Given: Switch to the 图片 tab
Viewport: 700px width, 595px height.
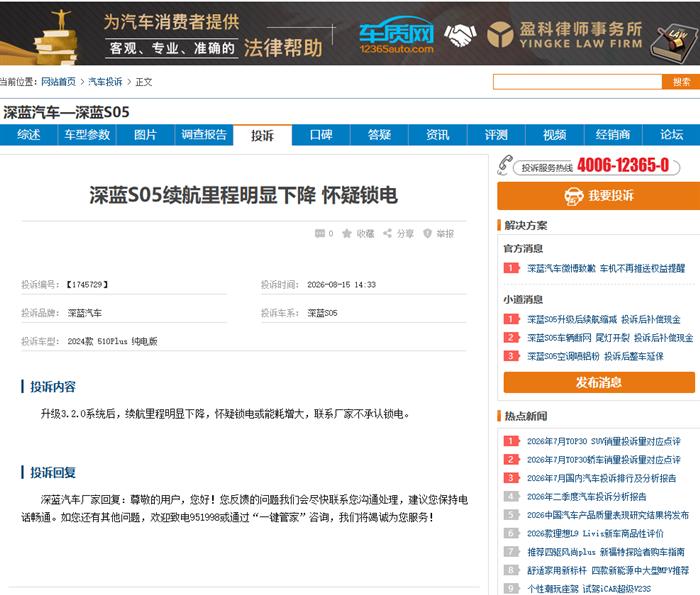Looking at the screenshot, I should click(146, 135).
